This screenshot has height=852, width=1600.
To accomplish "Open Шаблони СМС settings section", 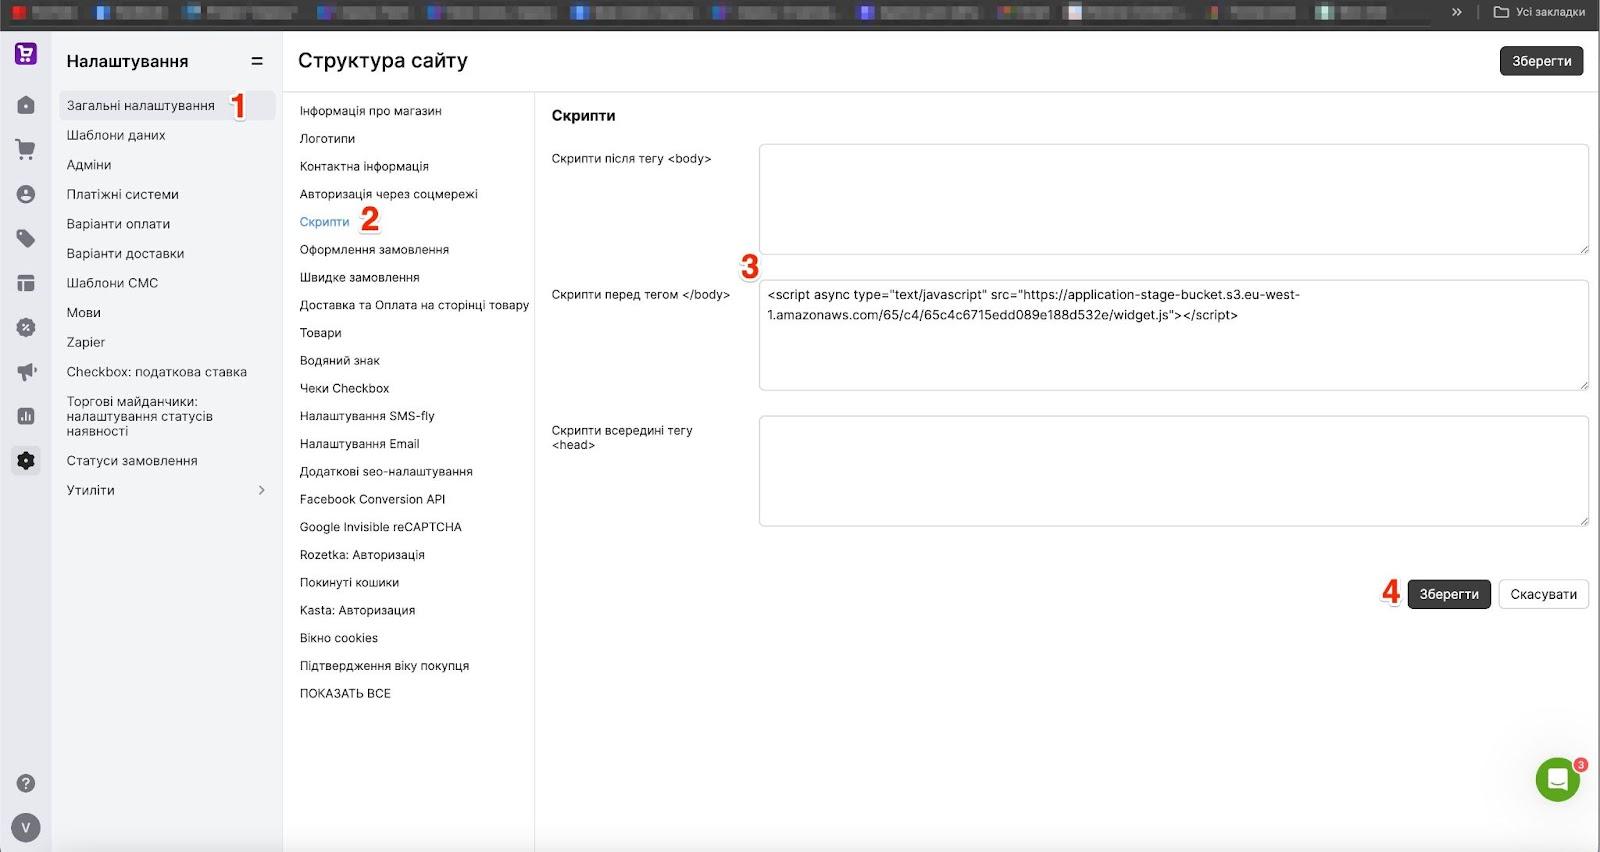I will point(113,283).
